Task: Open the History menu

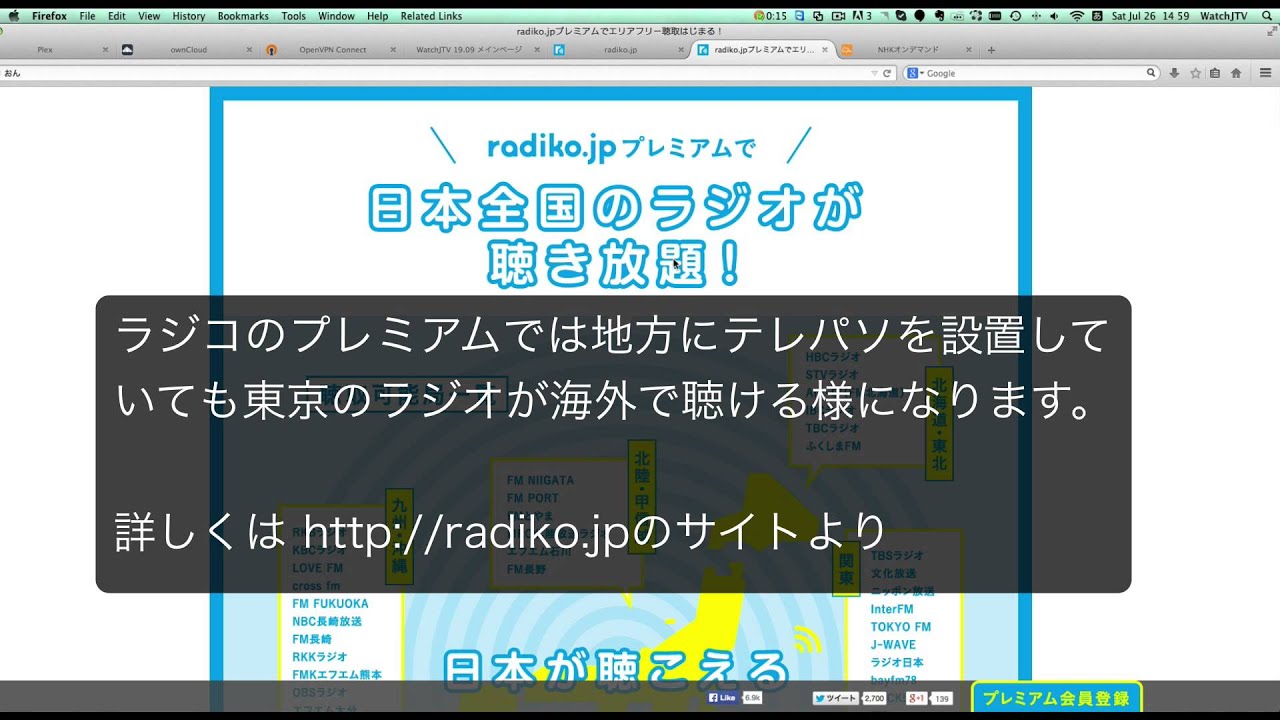Action: 188,16
